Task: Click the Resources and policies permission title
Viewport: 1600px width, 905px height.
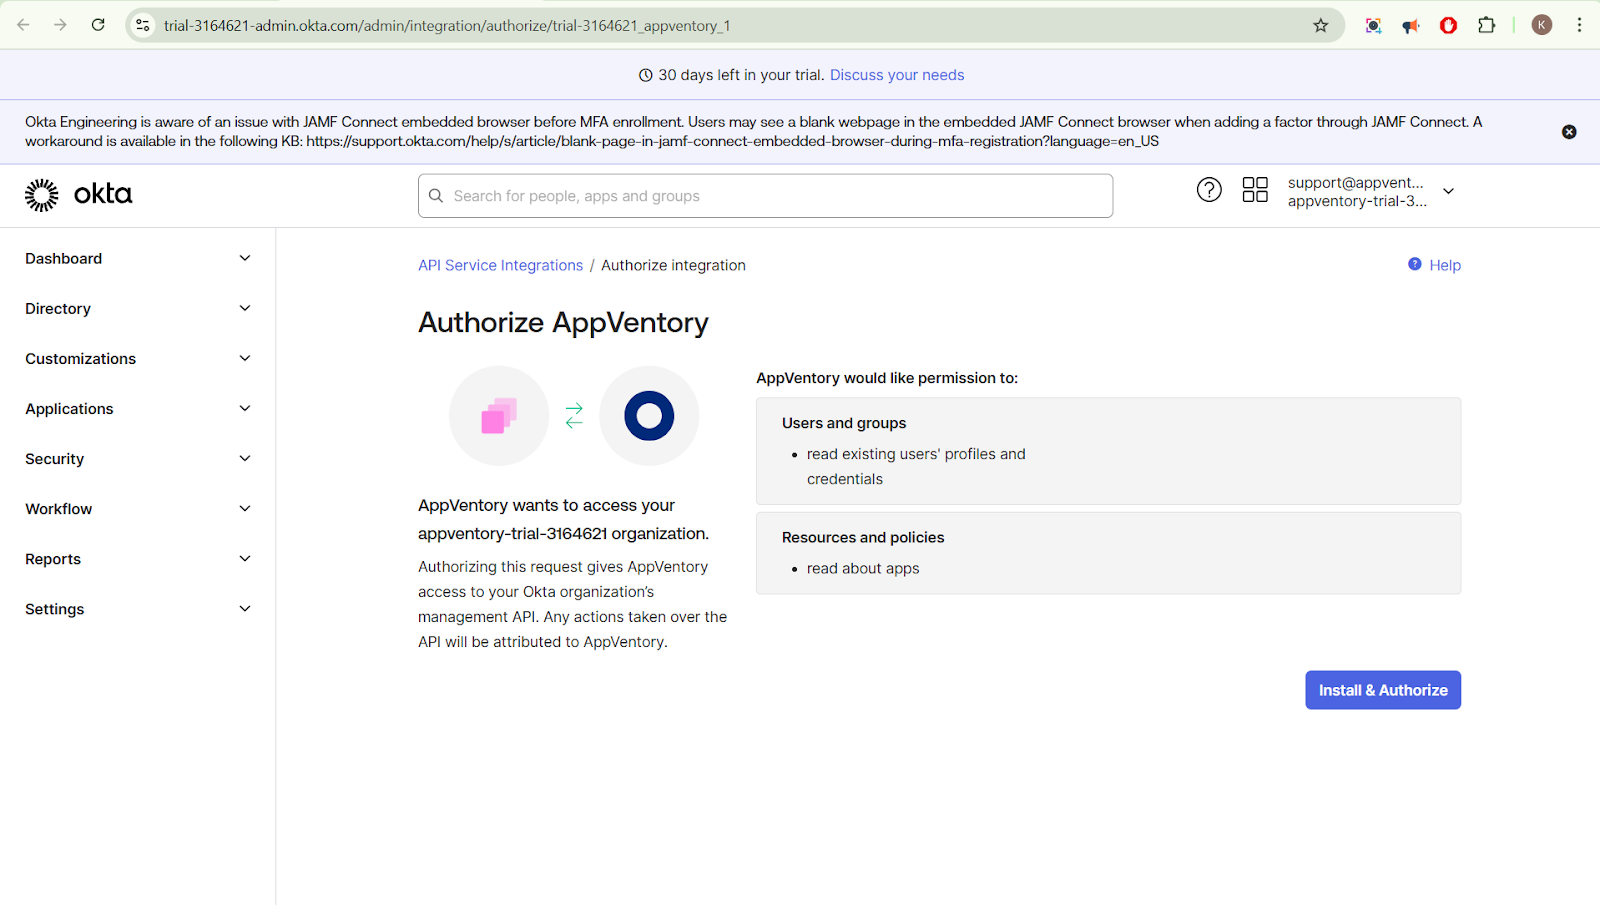Action: pyautogui.click(x=863, y=537)
